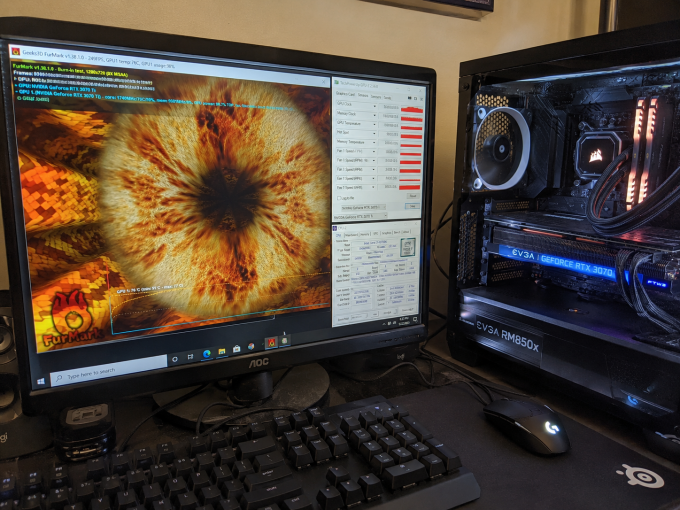
Task: Select the GPU-Z icon on the taskbar
Action: [x=285, y=340]
